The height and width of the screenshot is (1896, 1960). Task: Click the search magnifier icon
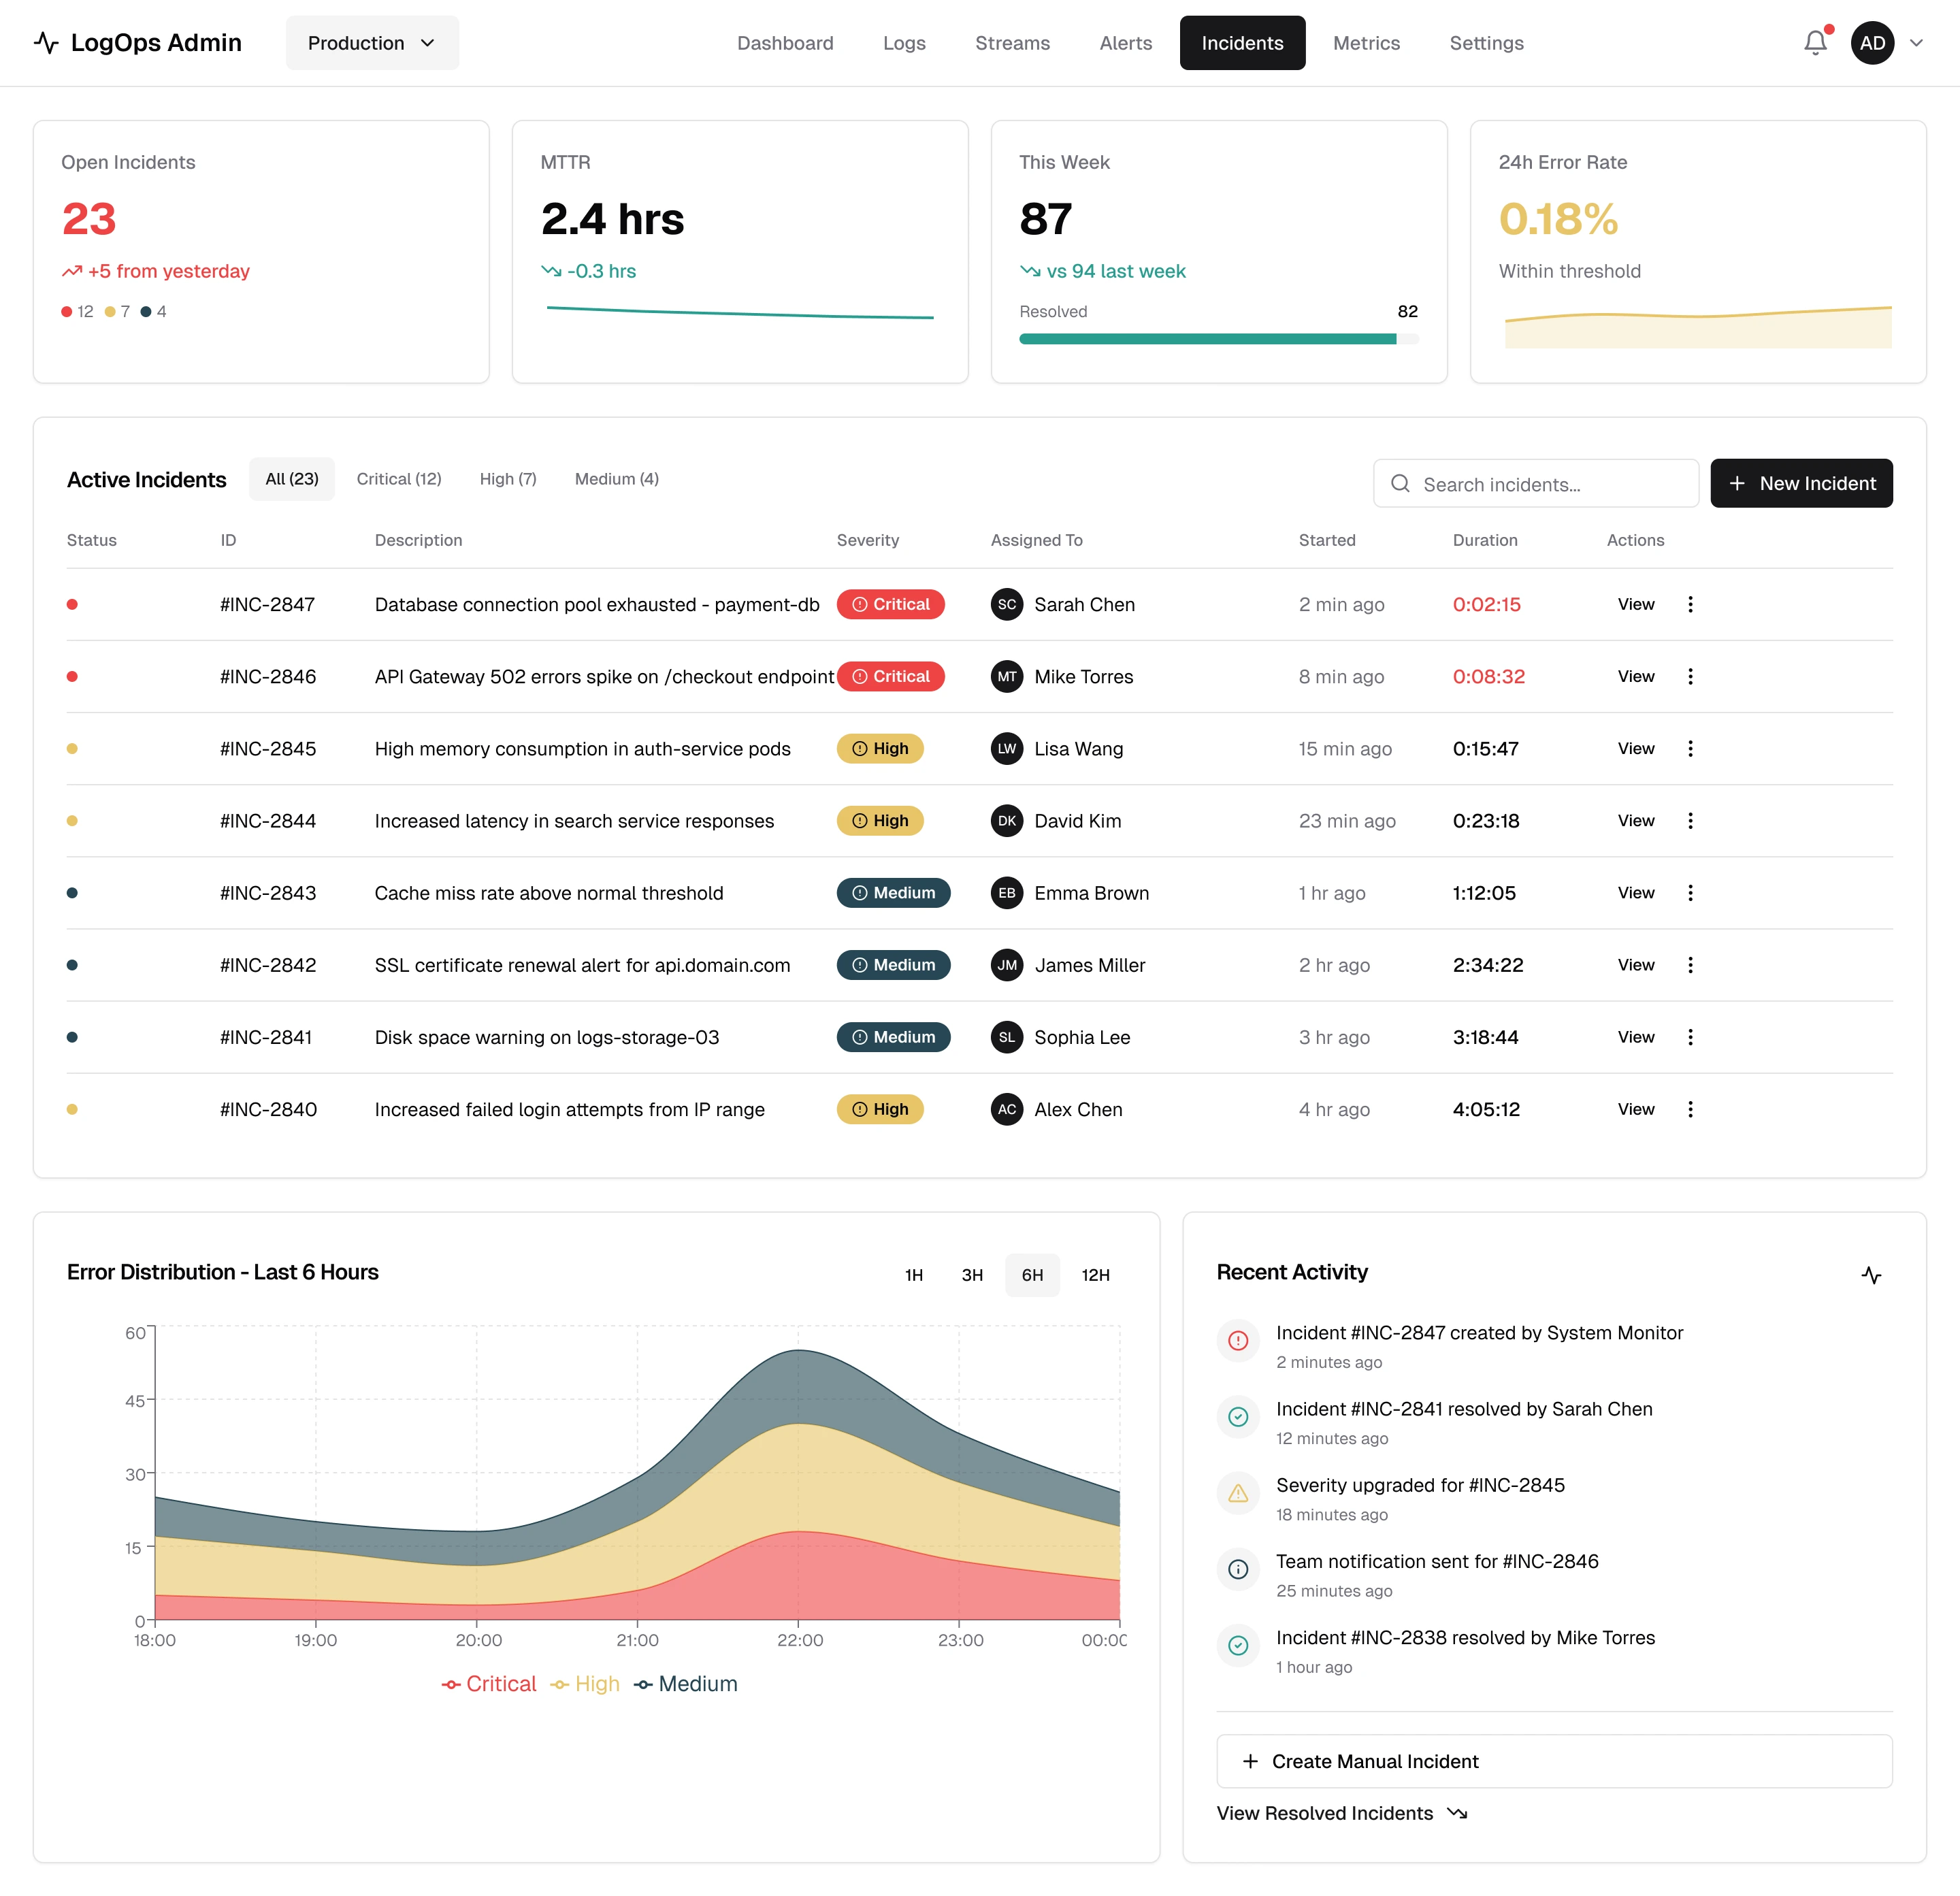point(1400,484)
